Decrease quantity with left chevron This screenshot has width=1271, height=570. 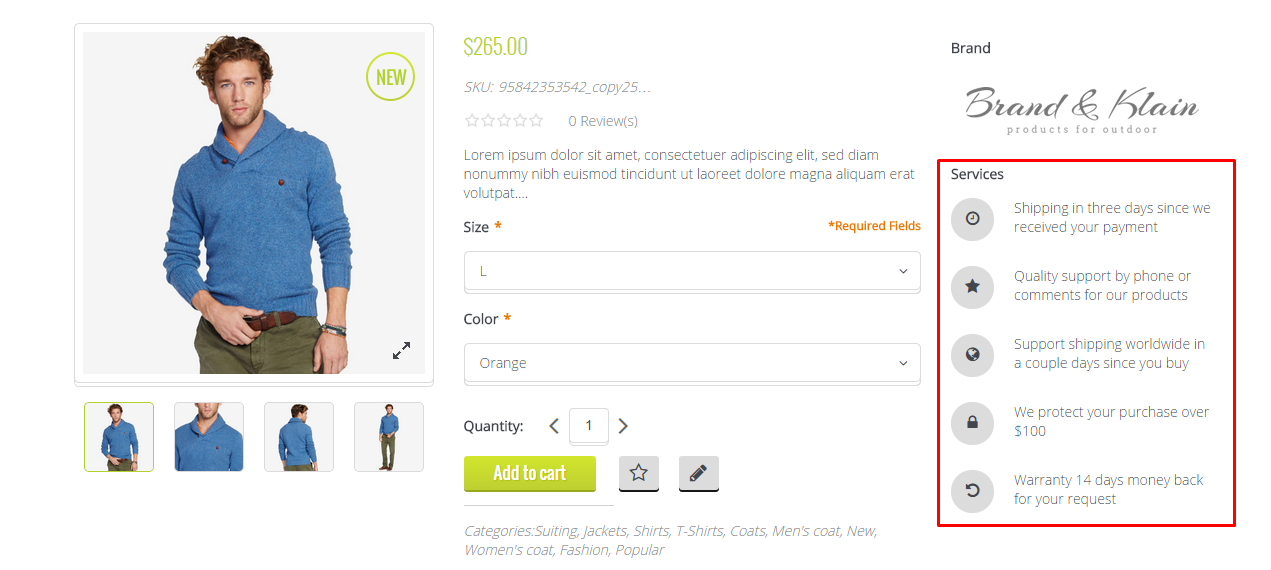(x=554, y=426)
